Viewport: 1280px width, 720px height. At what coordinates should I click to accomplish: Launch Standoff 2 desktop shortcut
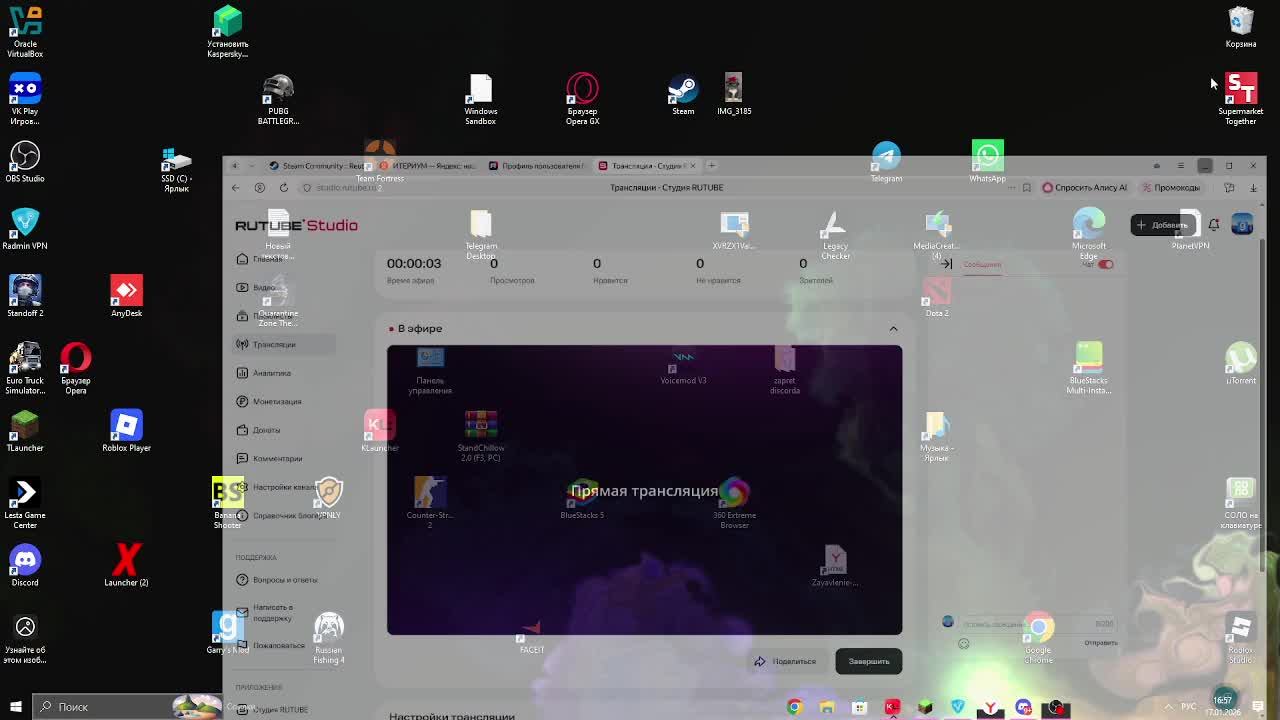(x=25, y=296)
